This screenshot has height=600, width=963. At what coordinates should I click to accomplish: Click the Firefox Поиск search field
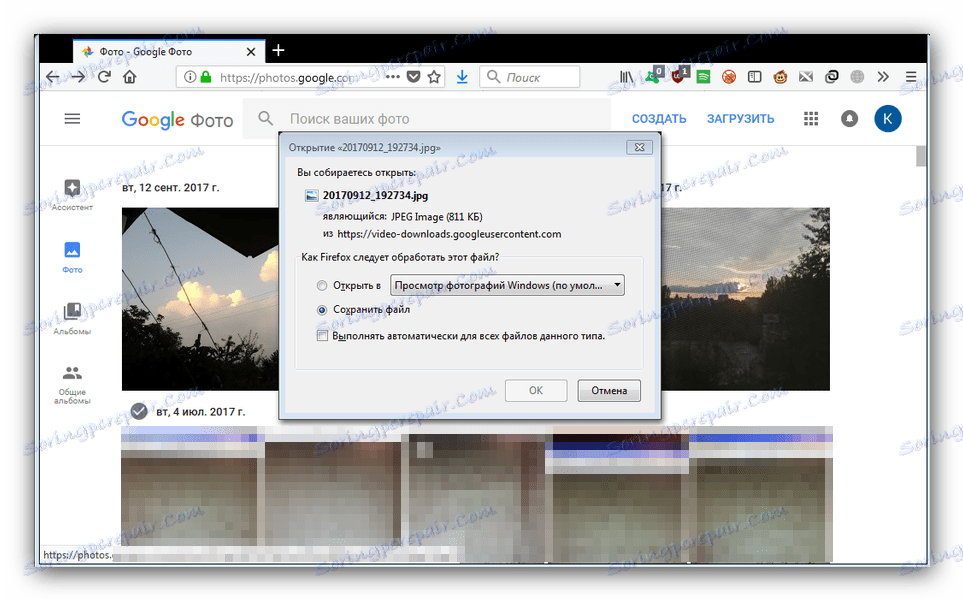pyautogui.click(x=529, y=77)
